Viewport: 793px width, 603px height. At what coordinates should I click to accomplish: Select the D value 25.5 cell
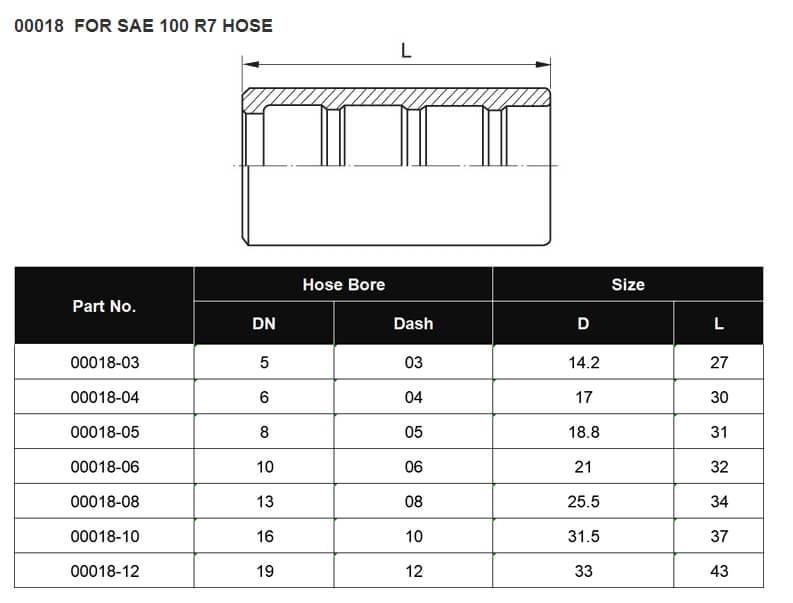tap(583, 502)
